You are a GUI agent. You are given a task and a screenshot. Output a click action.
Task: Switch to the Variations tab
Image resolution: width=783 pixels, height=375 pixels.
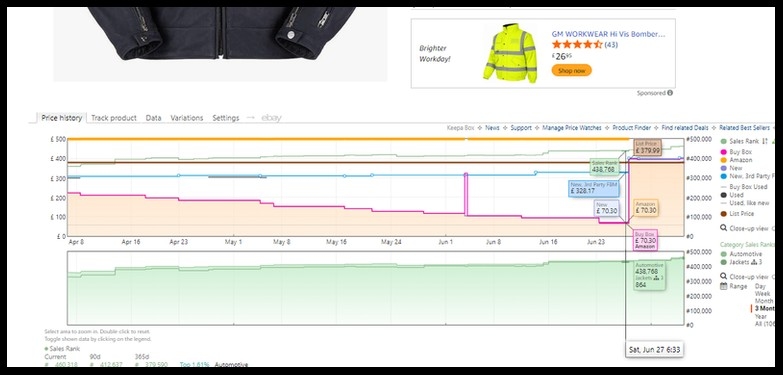click(187, 118)
